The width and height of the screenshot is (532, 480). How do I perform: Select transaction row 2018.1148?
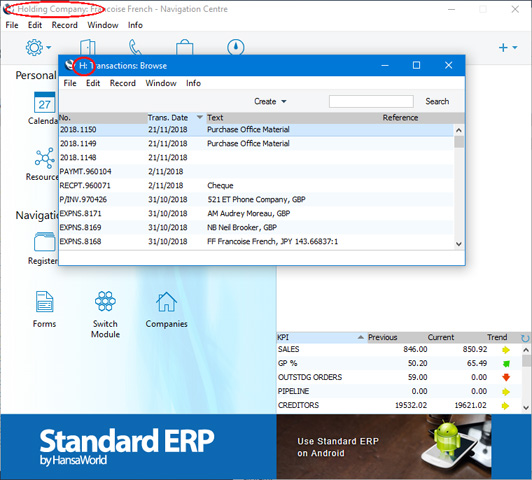(x=256, y=157)
